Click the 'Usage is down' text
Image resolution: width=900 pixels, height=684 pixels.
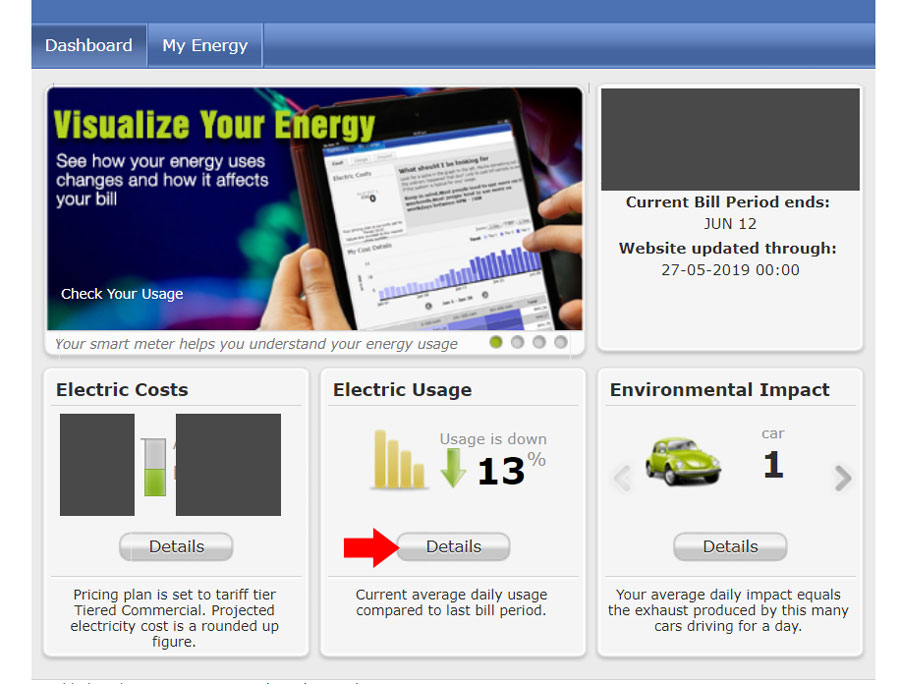[493, 439]
